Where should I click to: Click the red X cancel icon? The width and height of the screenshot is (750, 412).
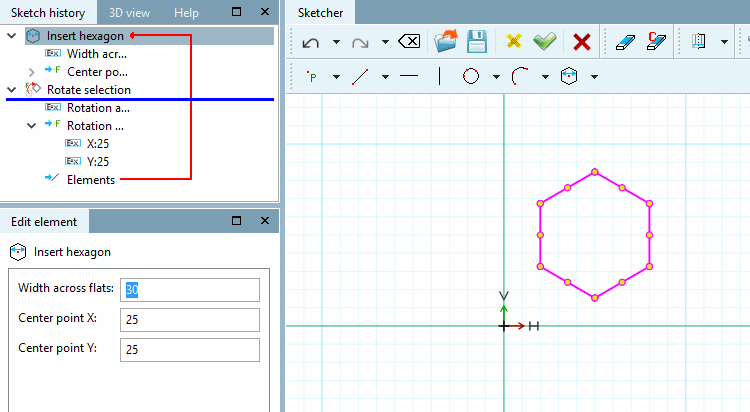click(x=582, y=42)
